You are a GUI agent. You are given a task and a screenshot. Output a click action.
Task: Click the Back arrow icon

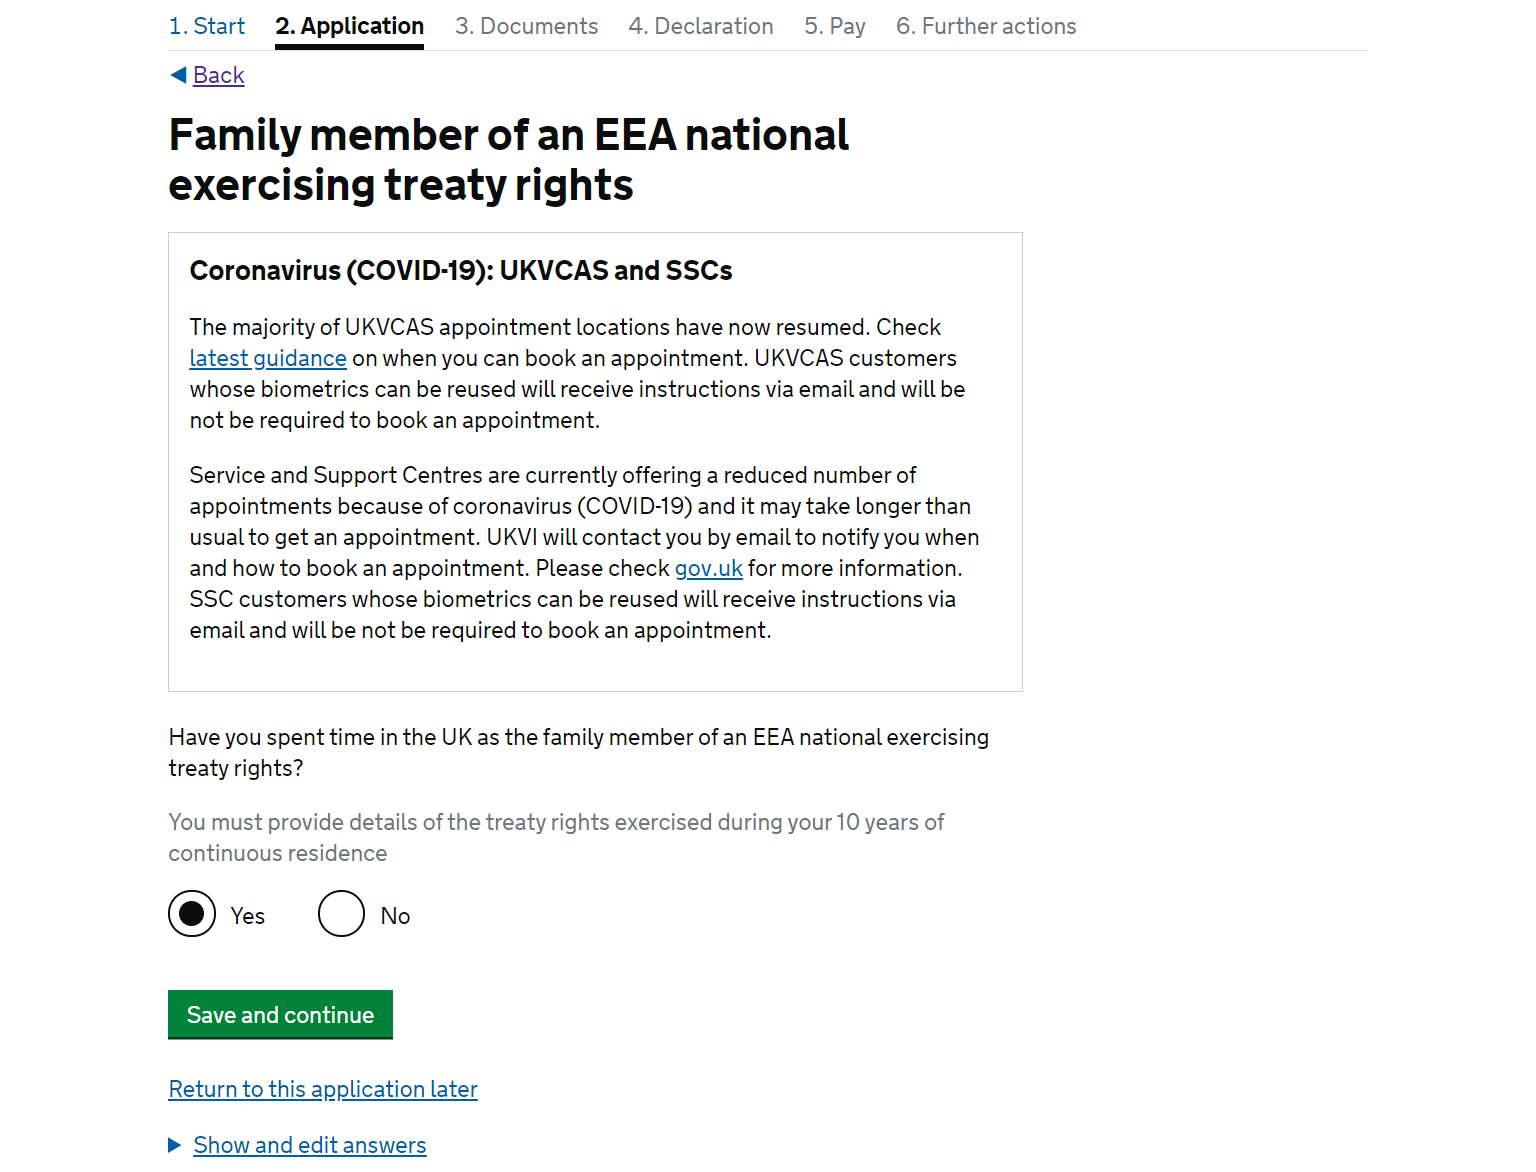tap(179, 75)
